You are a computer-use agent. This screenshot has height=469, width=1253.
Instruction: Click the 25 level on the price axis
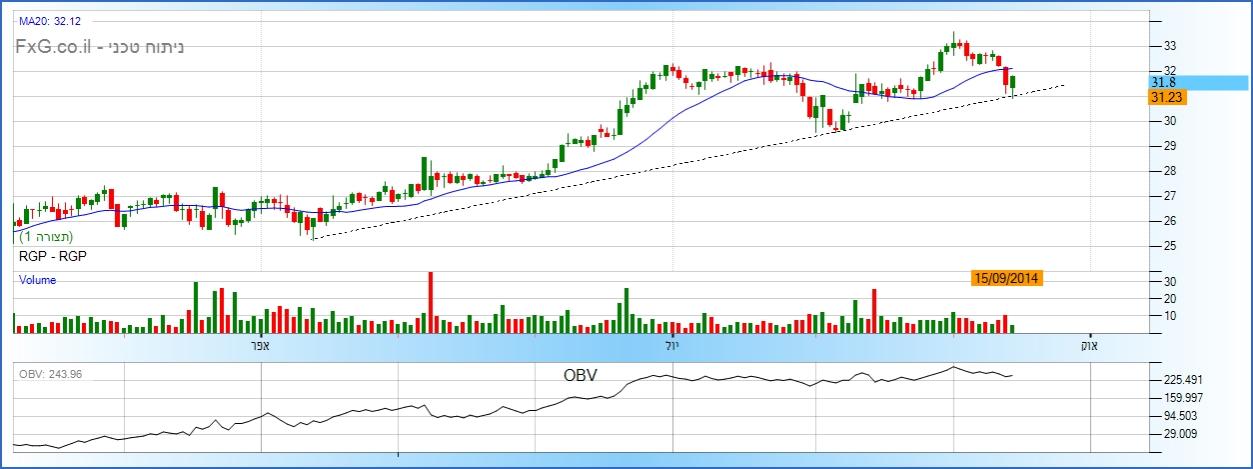(x=1168, y=246)
